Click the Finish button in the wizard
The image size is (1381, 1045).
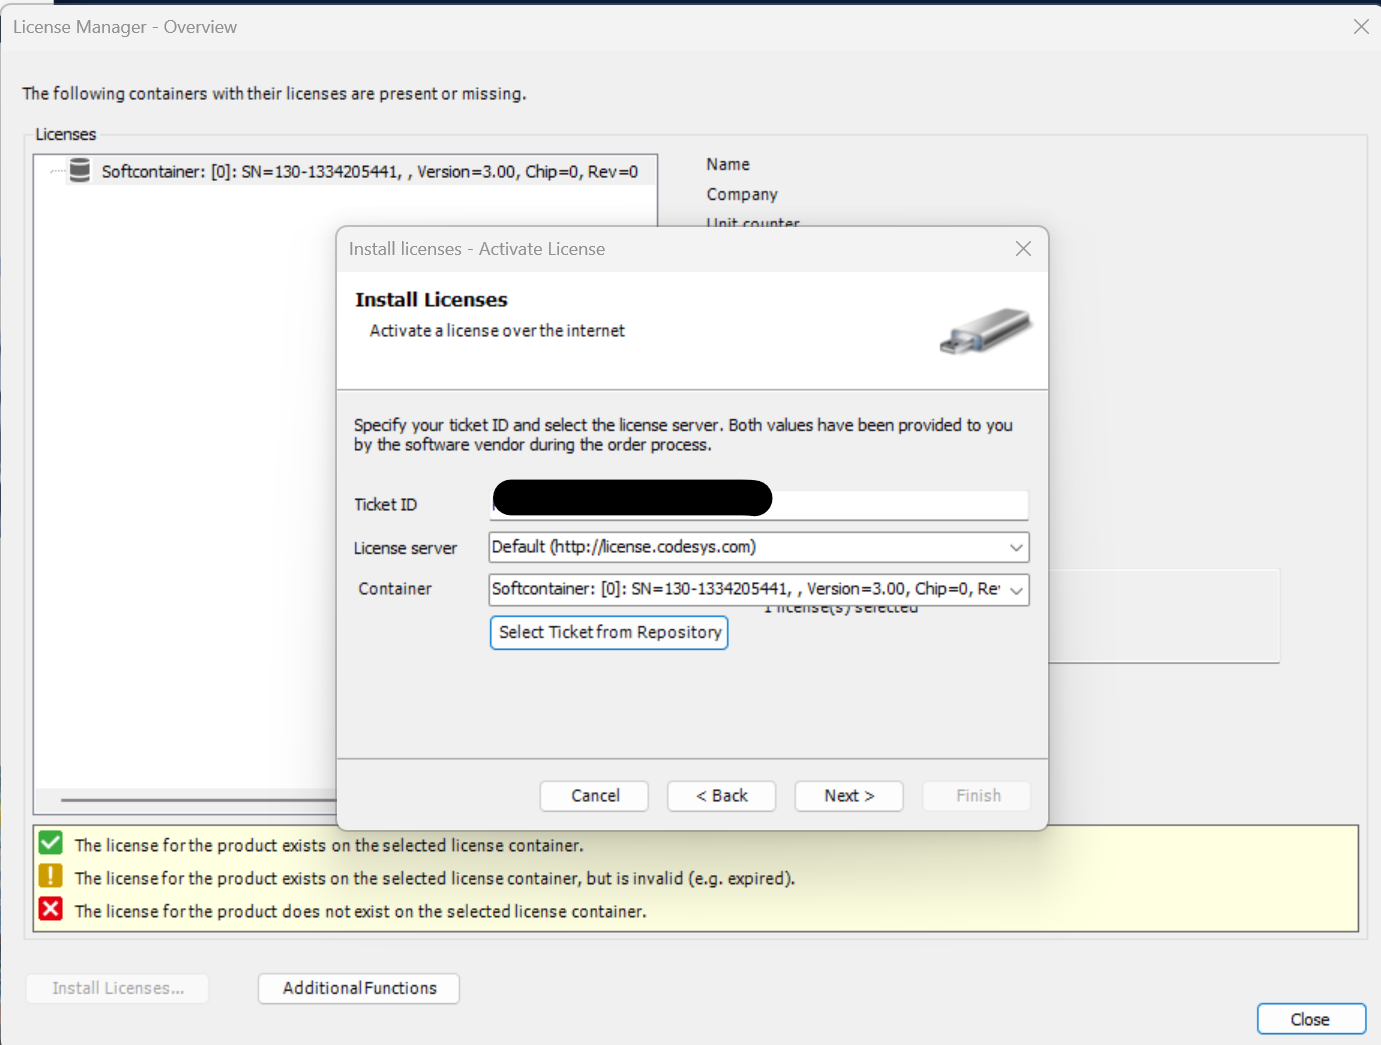tap(977, 796)
